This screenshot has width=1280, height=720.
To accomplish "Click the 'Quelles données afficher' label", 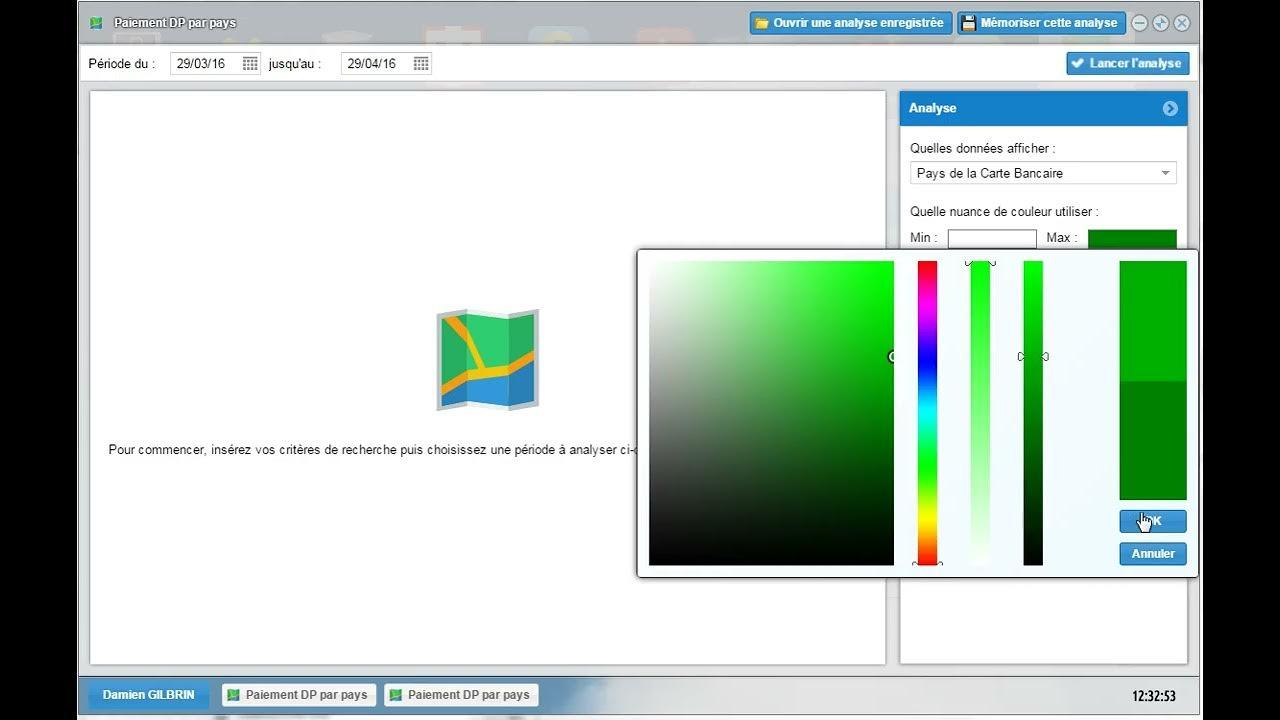I will [983, 148].
